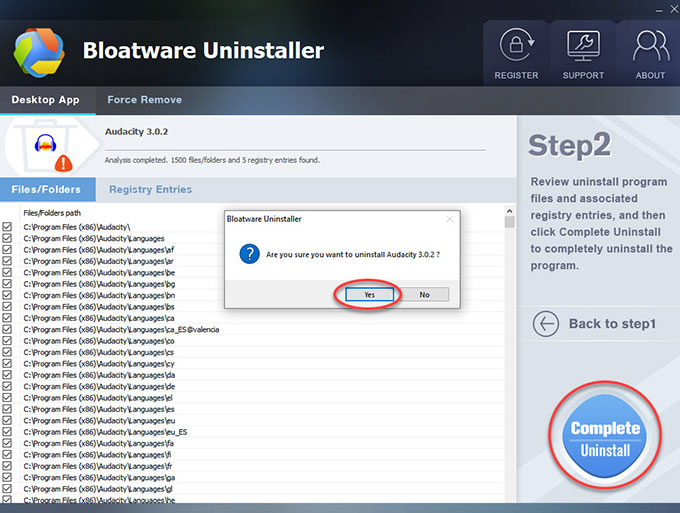Image resolution: width=680 pixels, height=513 pixels.
Task: Open the Support monitor-wrench icon
Action: click(583, 45)
